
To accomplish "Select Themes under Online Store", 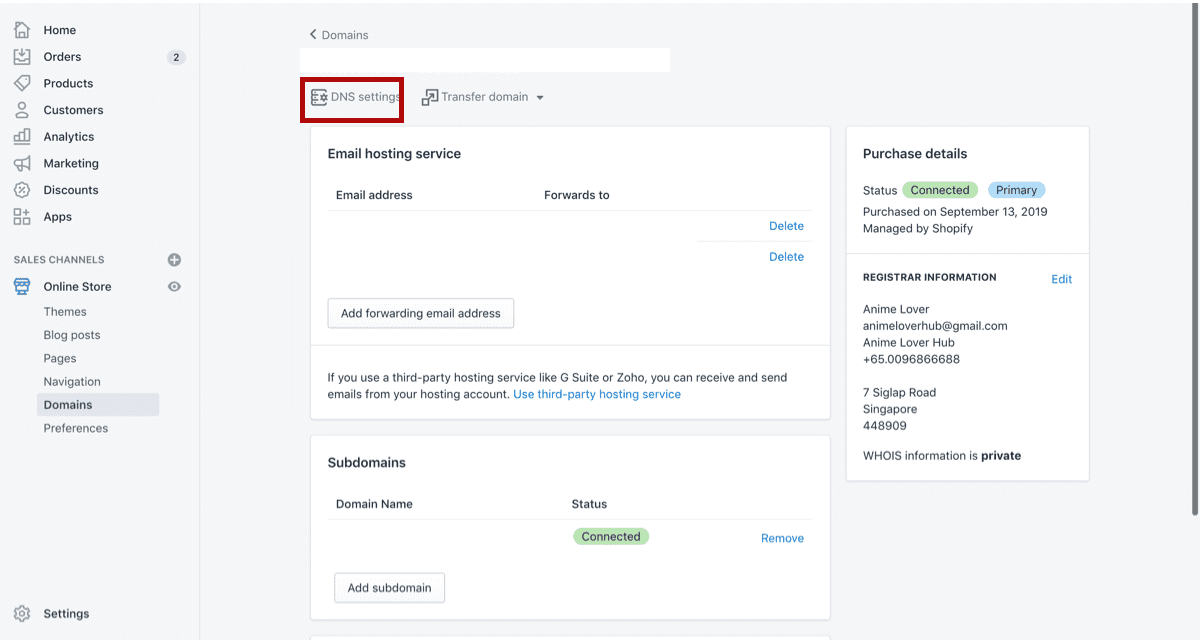I will (x=65, y=312).
